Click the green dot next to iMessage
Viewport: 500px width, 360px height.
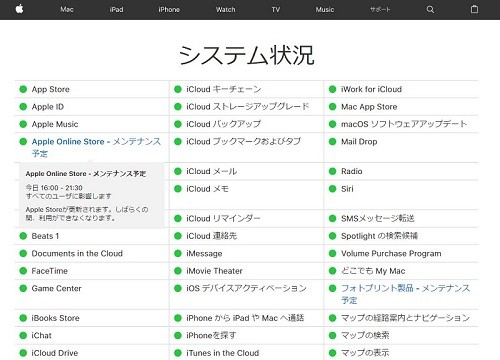[178, 253]
